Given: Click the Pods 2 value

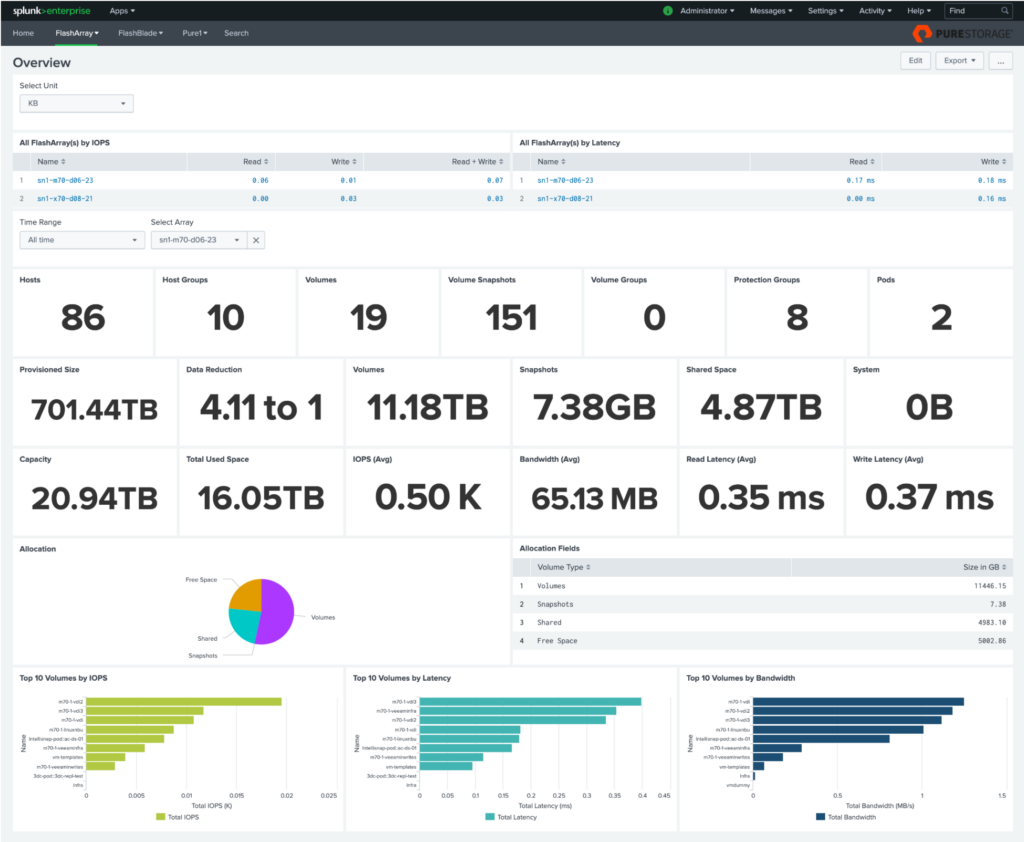Looking at the screenshot, I should (x=941, y=318).
